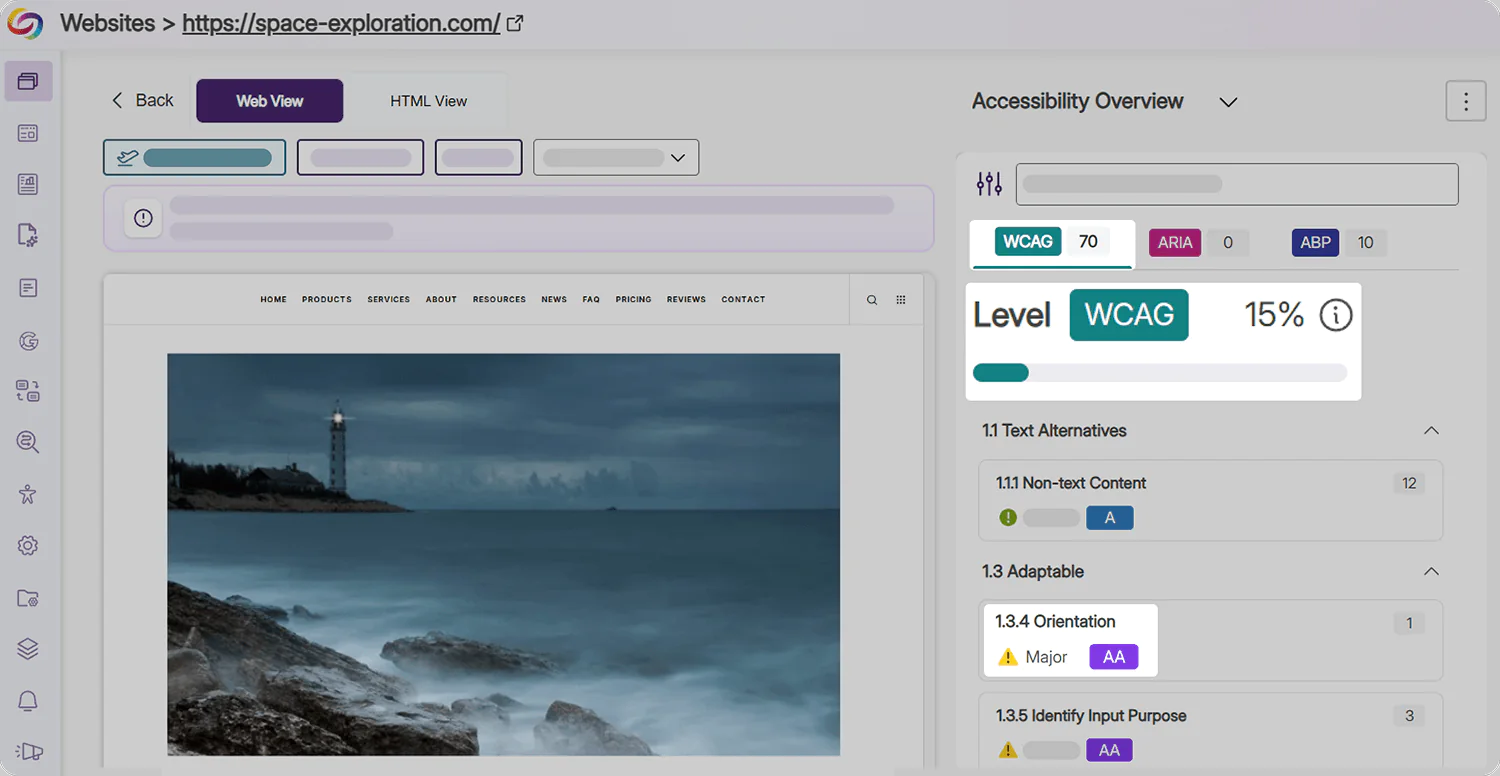Click HOME in the website preview menu
The width and height of the screenshot is (1500, 776).
pos(274,300)
